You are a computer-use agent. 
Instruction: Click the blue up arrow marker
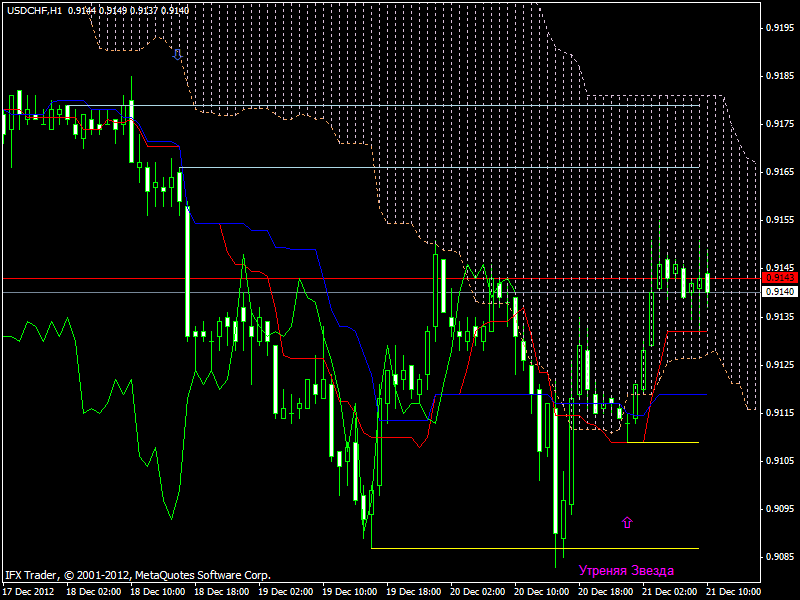pos(627,522)
